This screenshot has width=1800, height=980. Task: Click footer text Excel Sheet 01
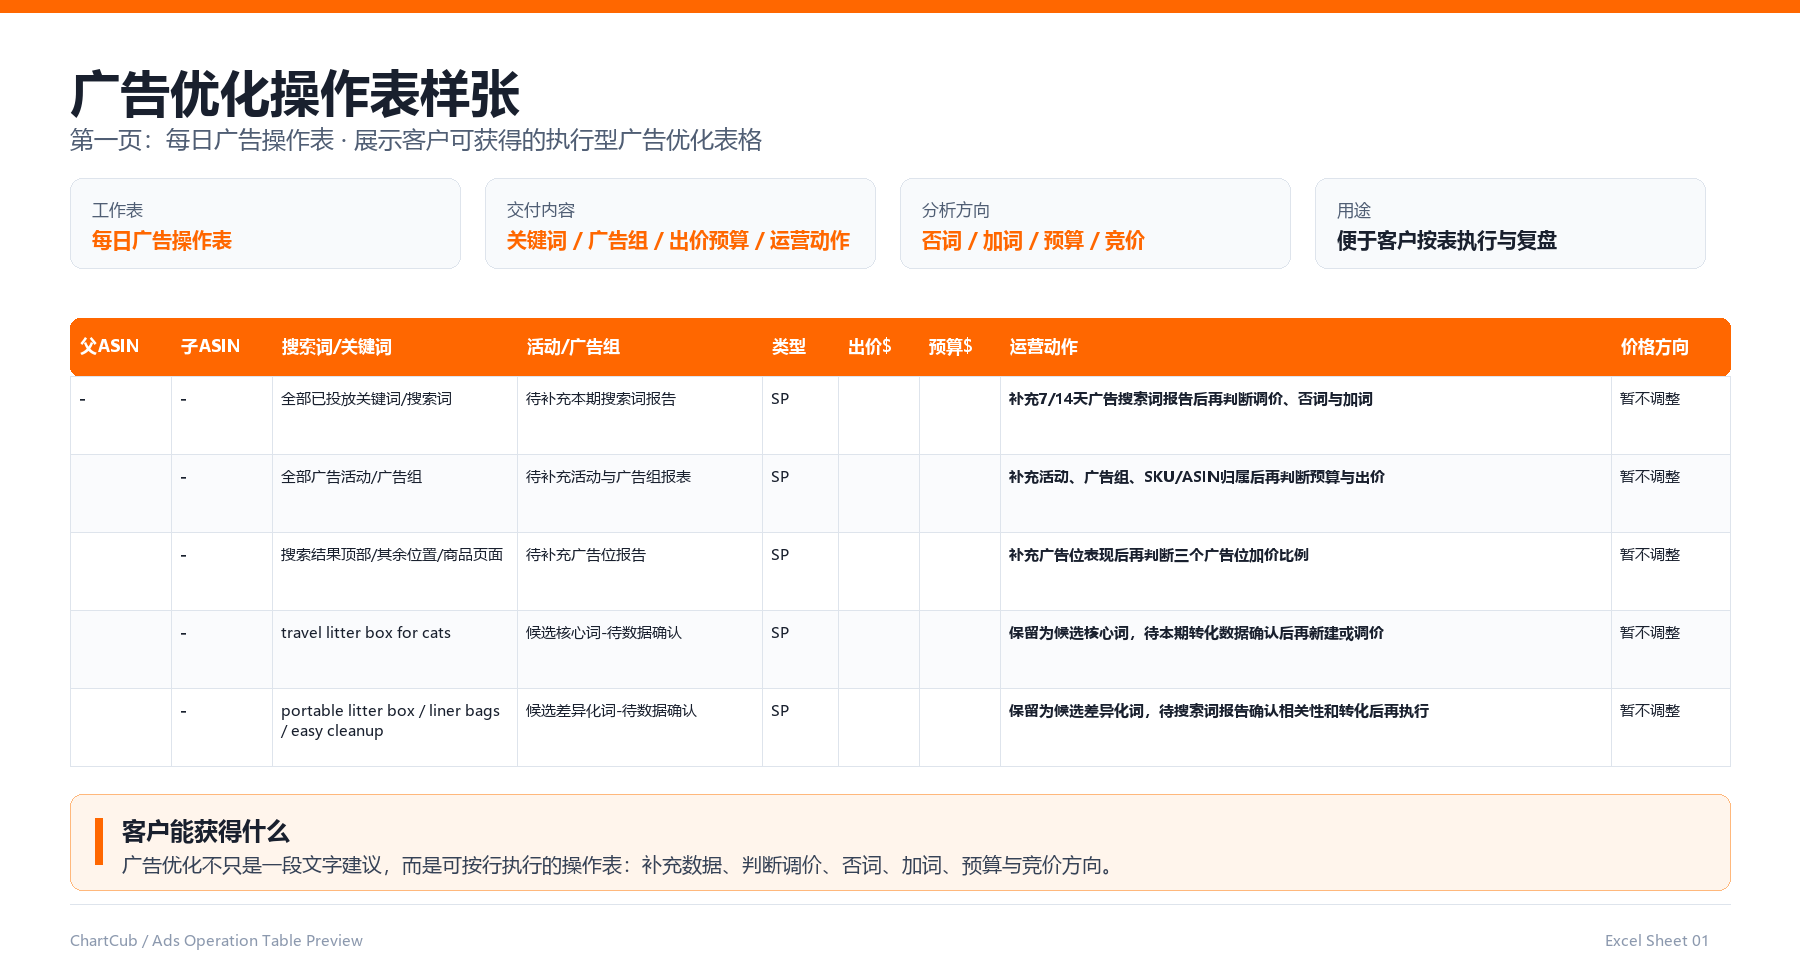1657,941
